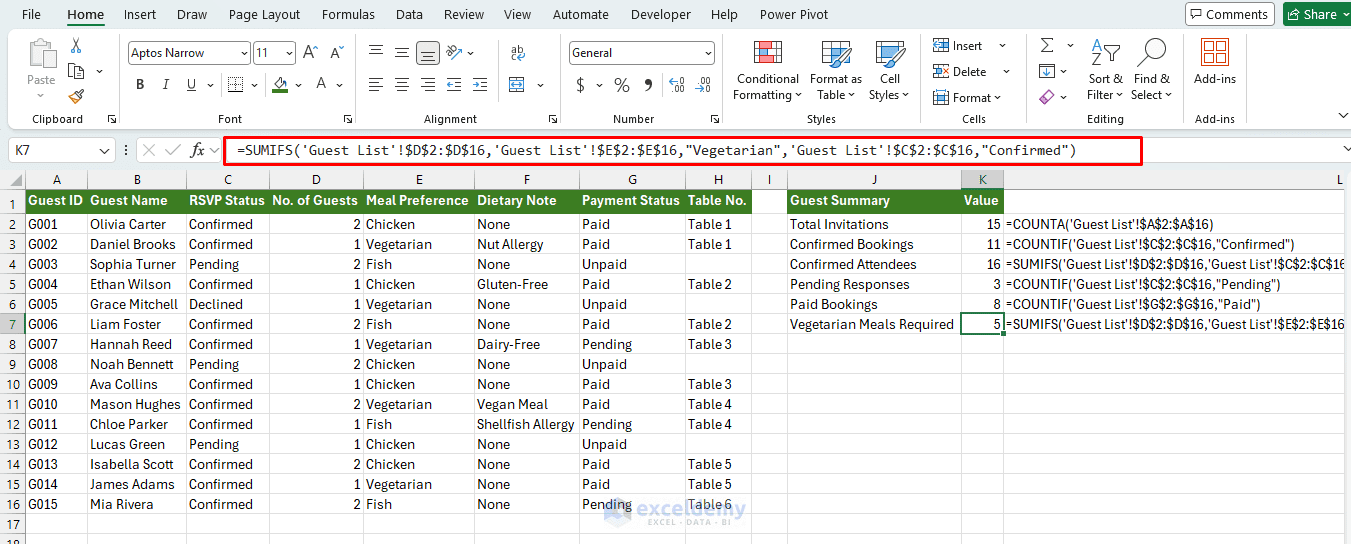Click the Insert Function fx icon
The height and width of the screenshot is (544, 1351).
pos(198,150)
